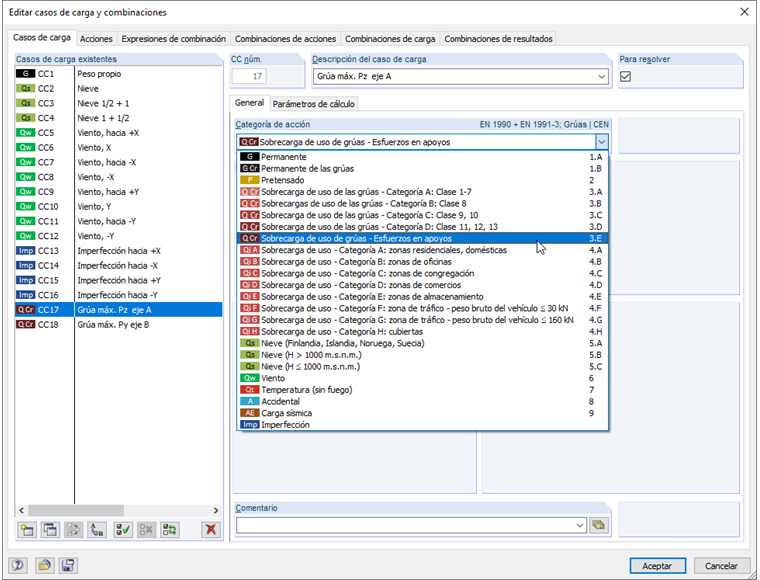Click the grayed-out deselect all load cases icon
This screenshot has height=580, width=760.
click(146, 530)
